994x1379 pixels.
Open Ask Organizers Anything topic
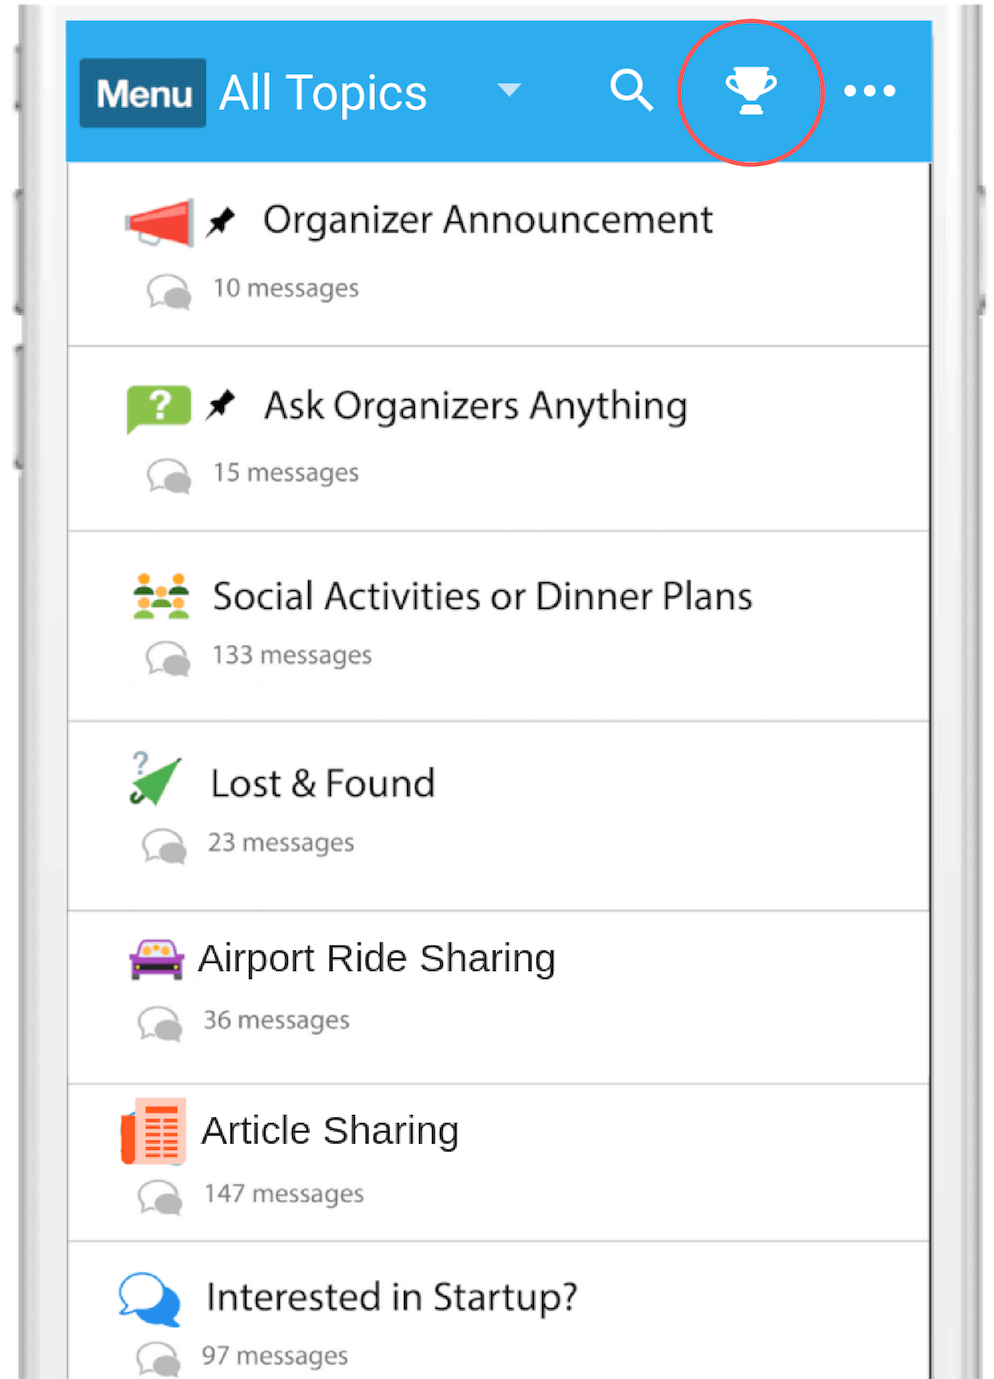coord(475,406)
